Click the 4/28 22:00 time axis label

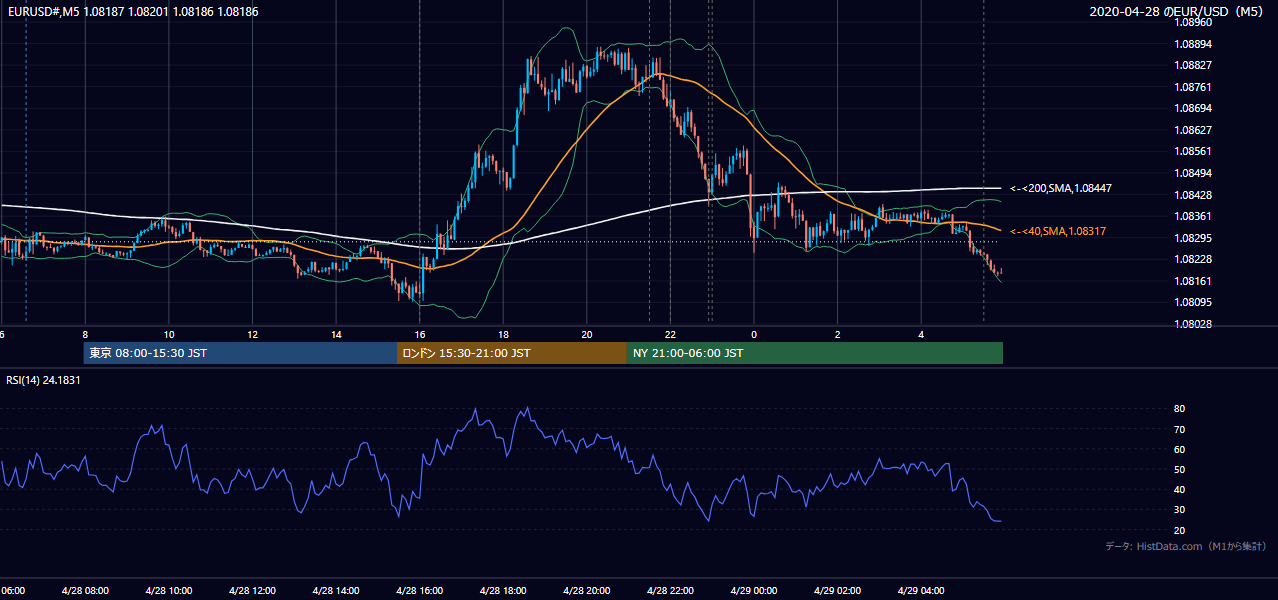pyautogui.click(x=670, y=590)
